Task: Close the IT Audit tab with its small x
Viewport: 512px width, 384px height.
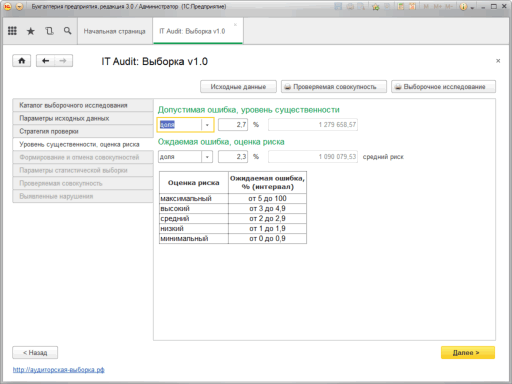Action: pyautogui.click(x=235, y=25)
